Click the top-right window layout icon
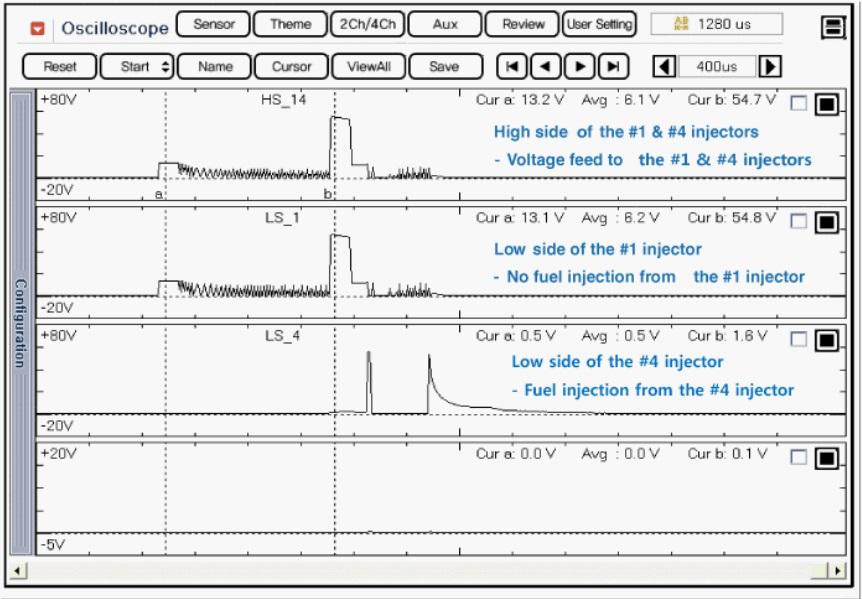Image resolution: width=862 pixels, height=599 pixels. pyautogui.click(x=833, y=27)
